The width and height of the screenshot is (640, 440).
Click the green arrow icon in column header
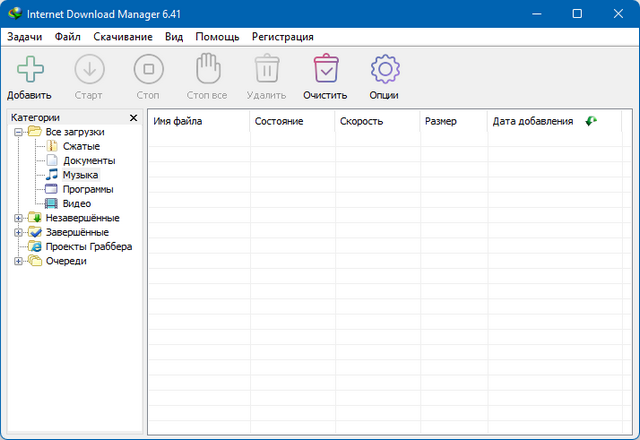(x=591, y=121)
